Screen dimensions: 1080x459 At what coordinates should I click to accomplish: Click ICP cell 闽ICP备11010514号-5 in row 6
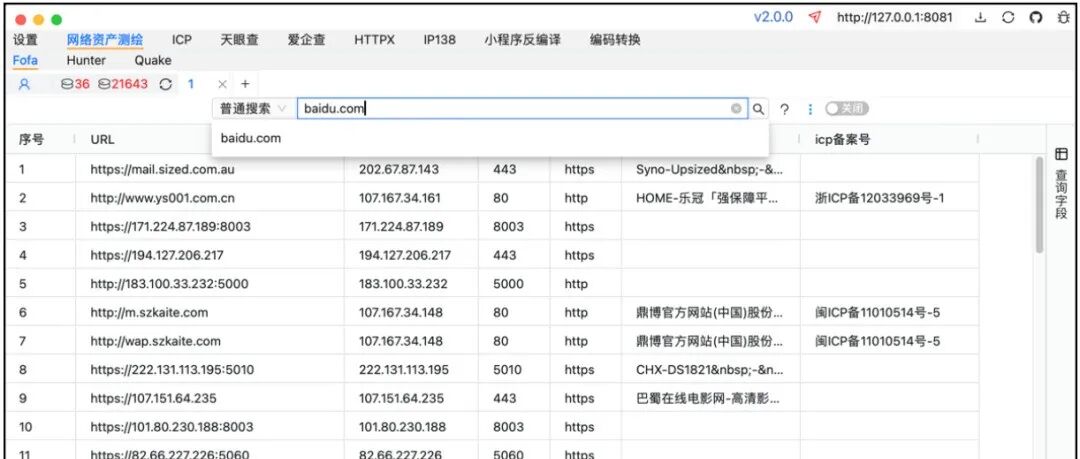[878, 313]
